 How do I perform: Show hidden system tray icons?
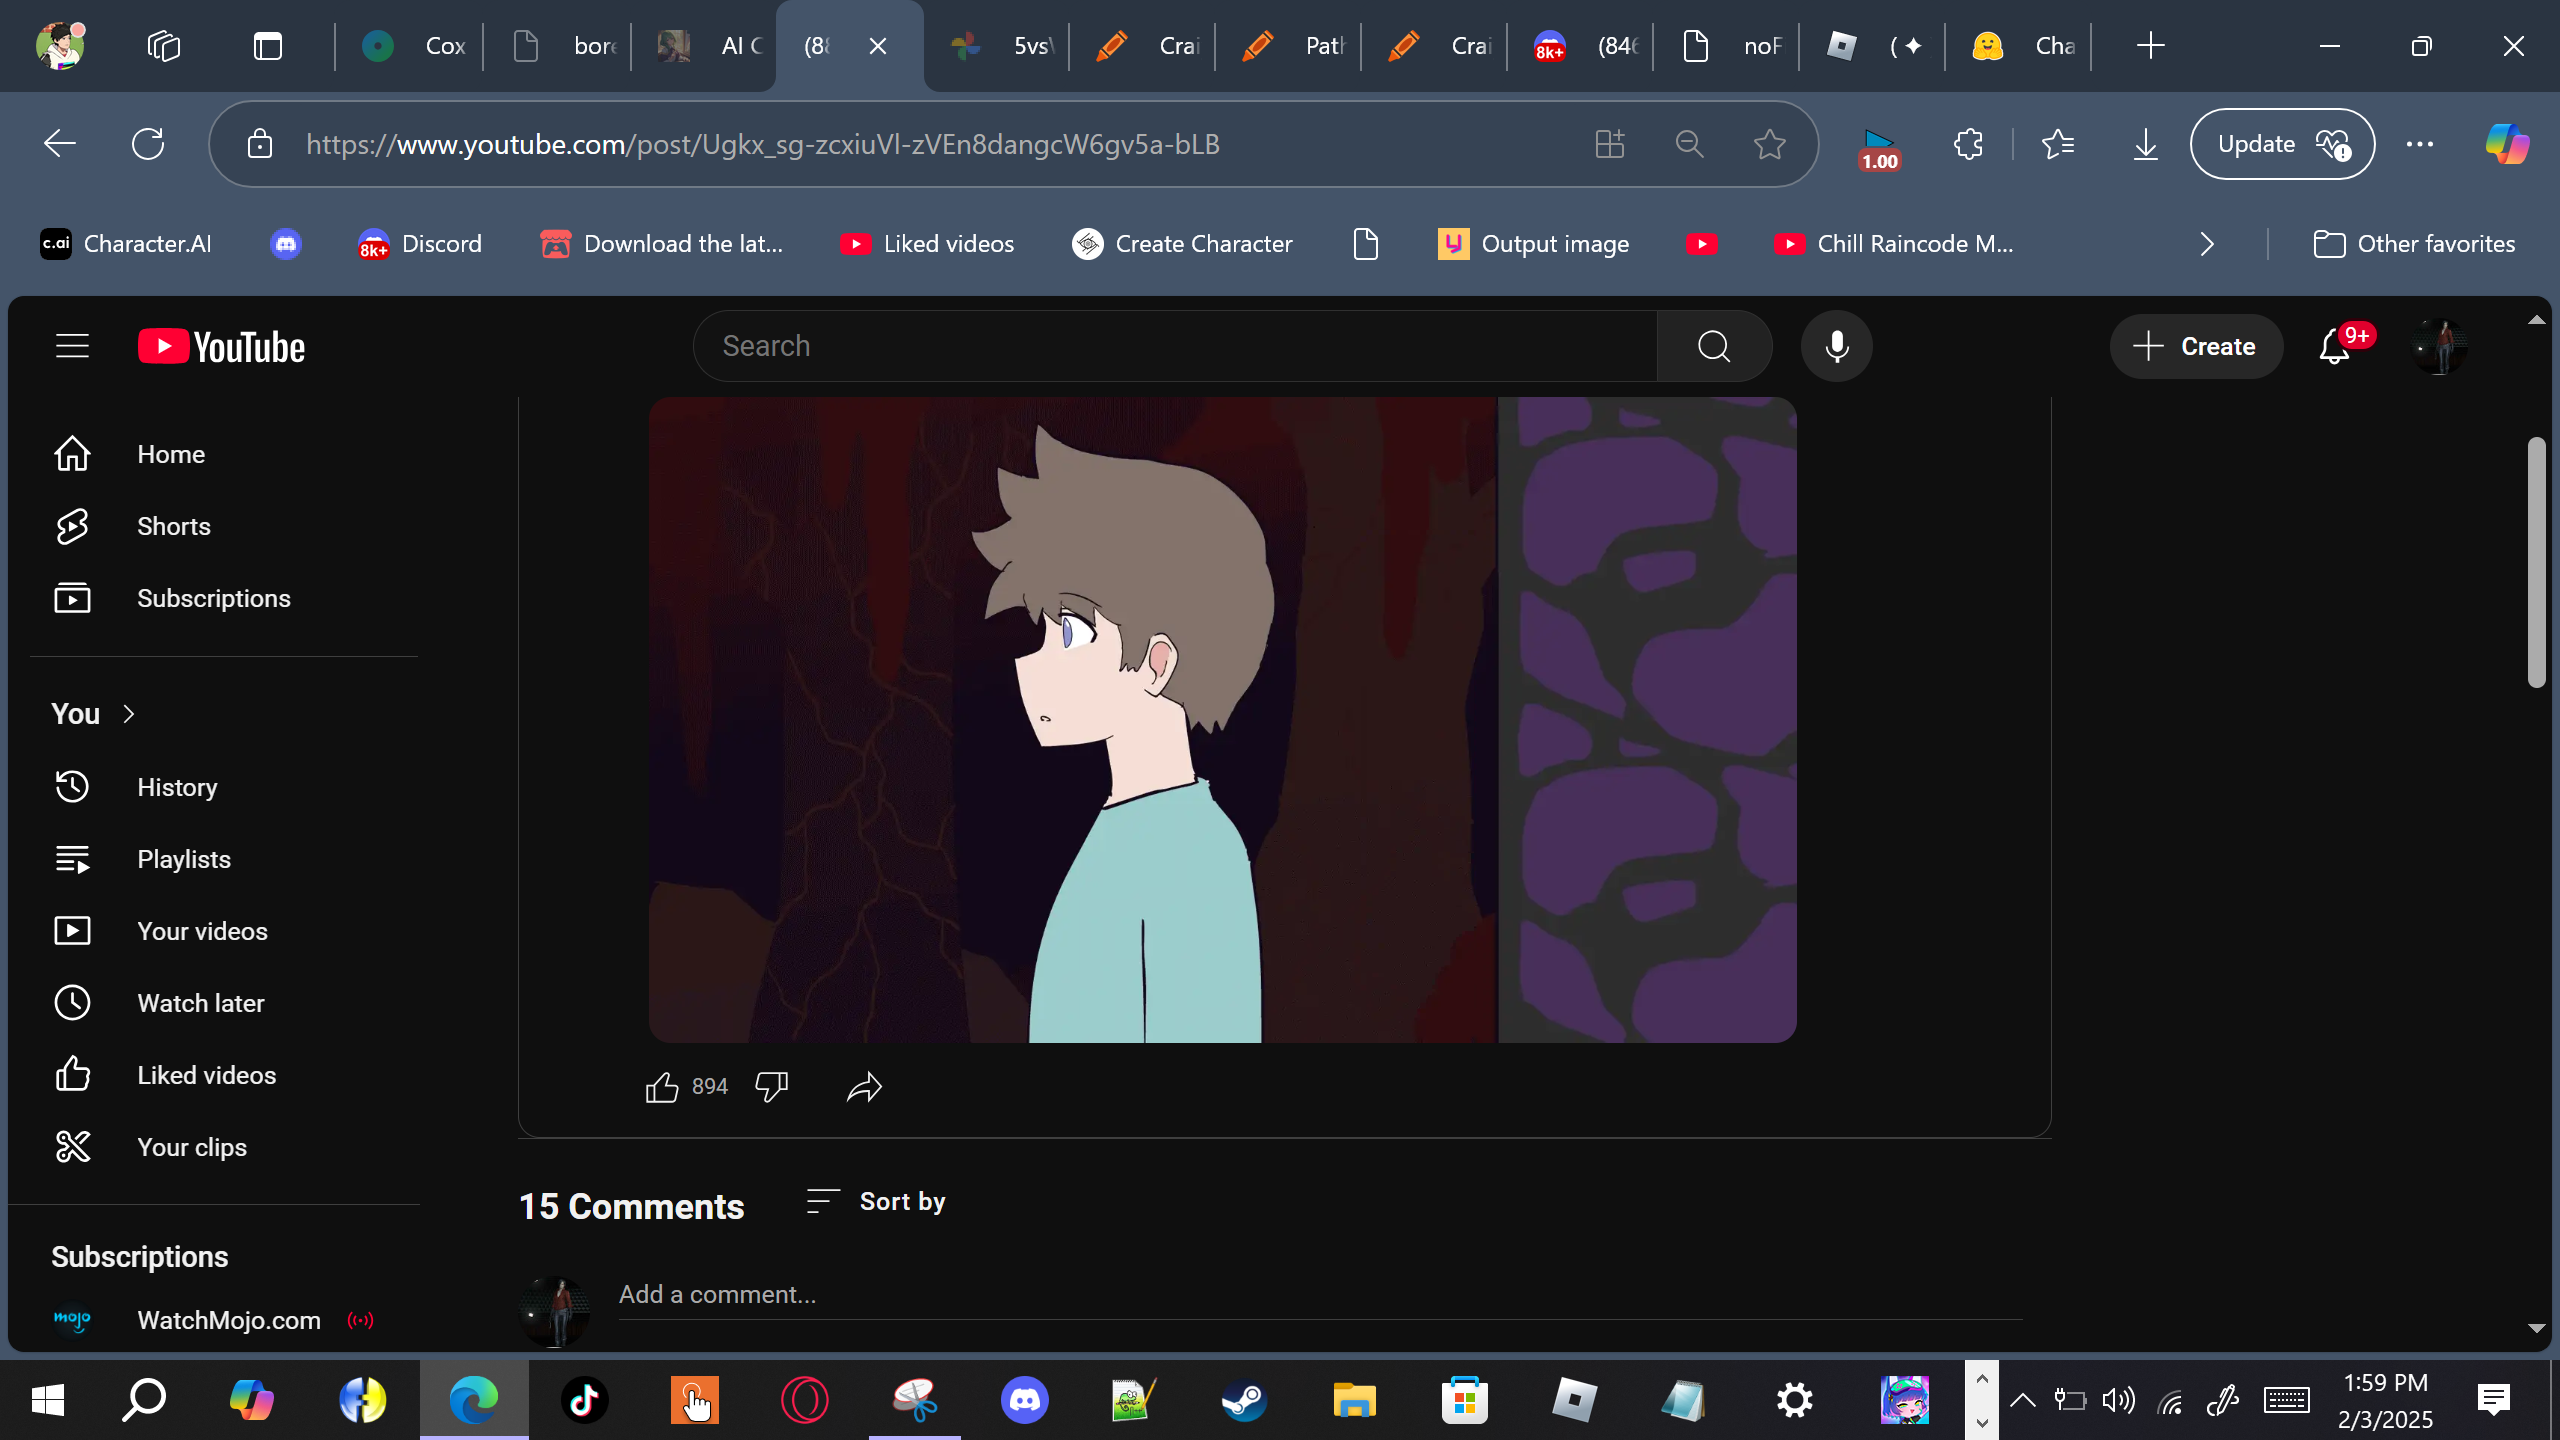point(2022,1400)
